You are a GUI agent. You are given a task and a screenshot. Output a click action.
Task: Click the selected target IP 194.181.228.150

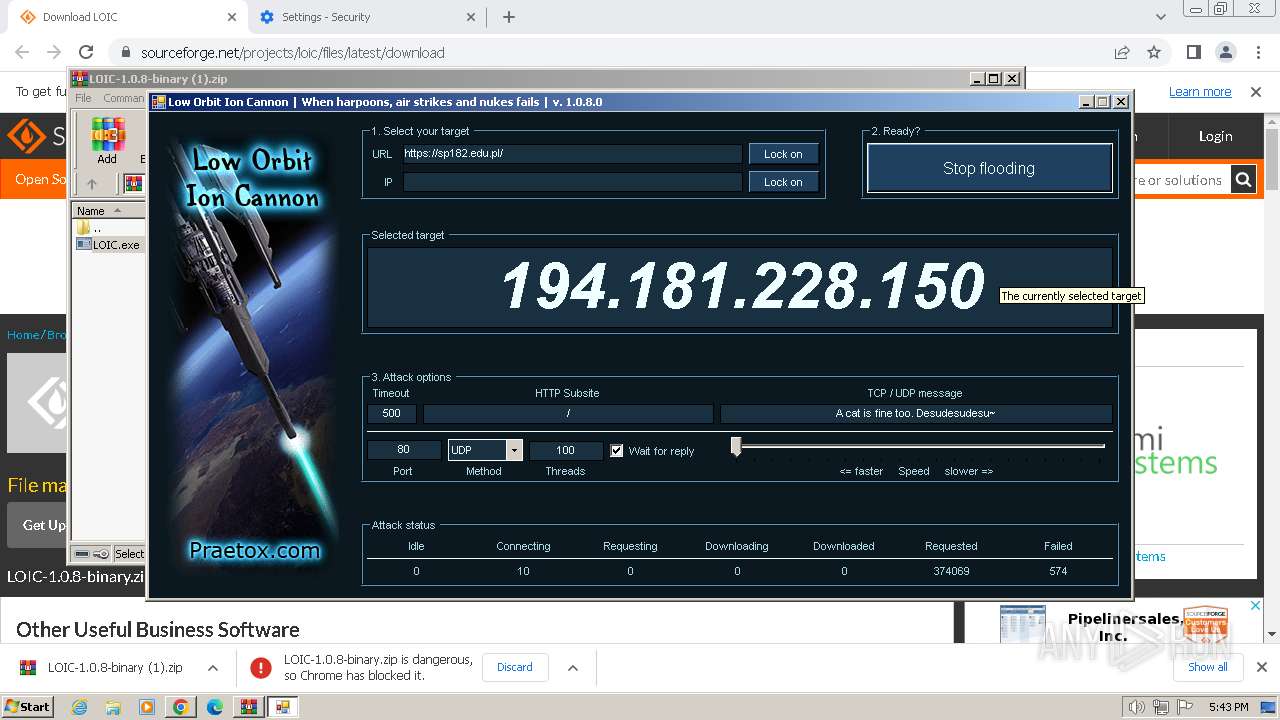[742, 286]
